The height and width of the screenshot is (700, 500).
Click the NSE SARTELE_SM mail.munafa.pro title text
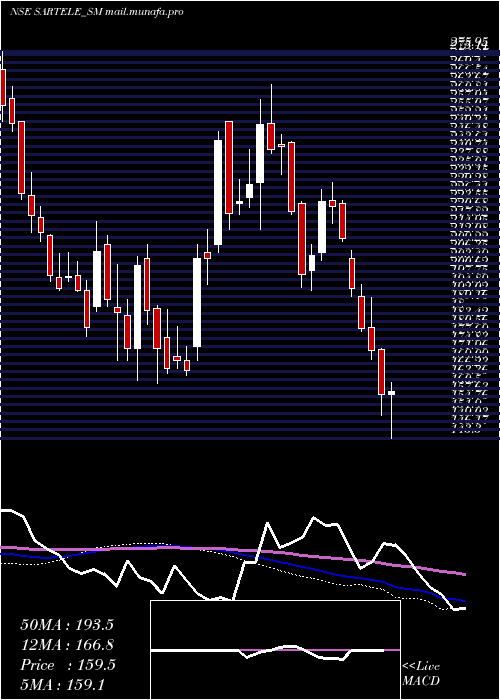coord(96,12)
